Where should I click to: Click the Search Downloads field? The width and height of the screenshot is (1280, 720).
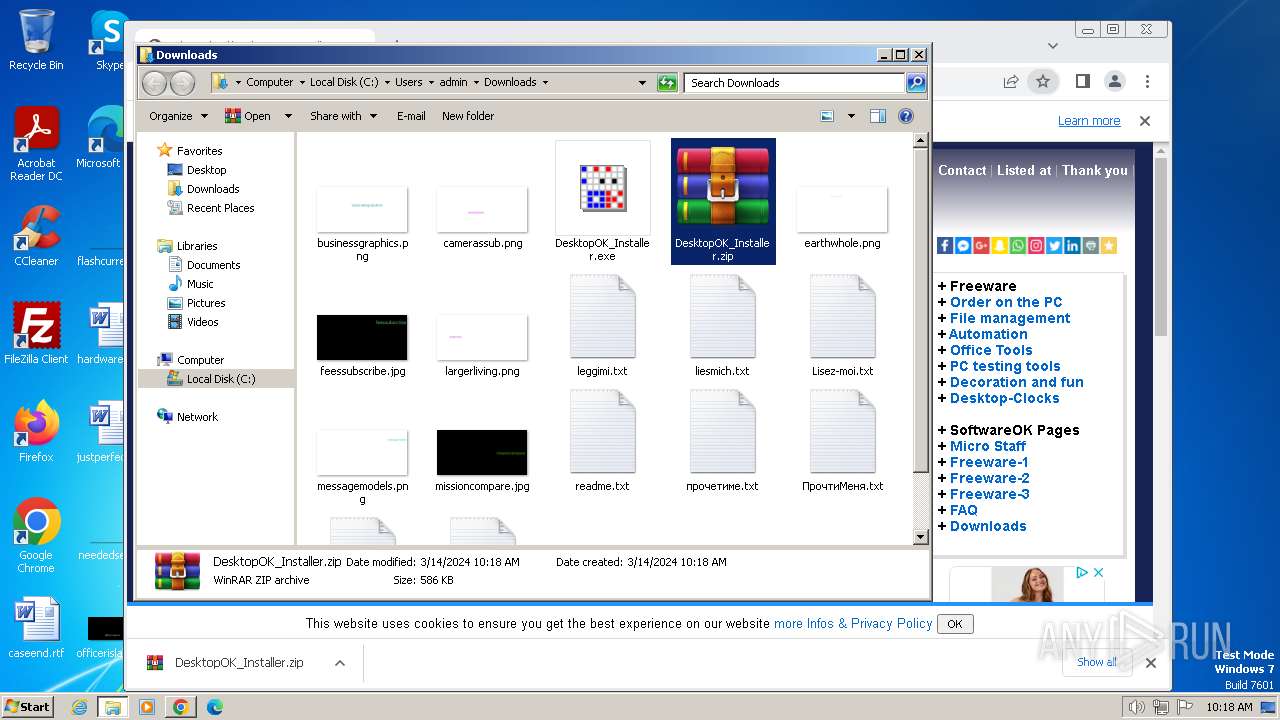(795, 83)
